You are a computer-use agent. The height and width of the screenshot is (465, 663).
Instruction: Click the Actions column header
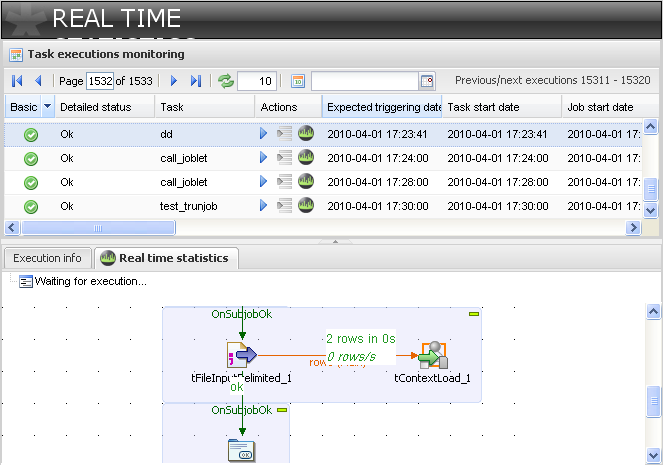(x=288, y=107)
